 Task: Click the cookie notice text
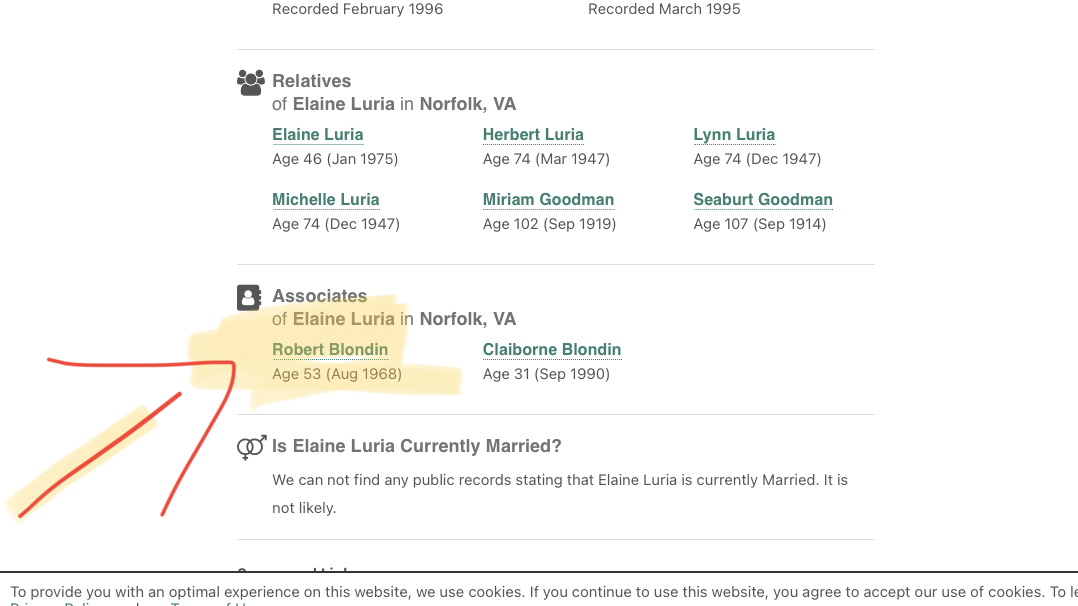coord(544,595)
